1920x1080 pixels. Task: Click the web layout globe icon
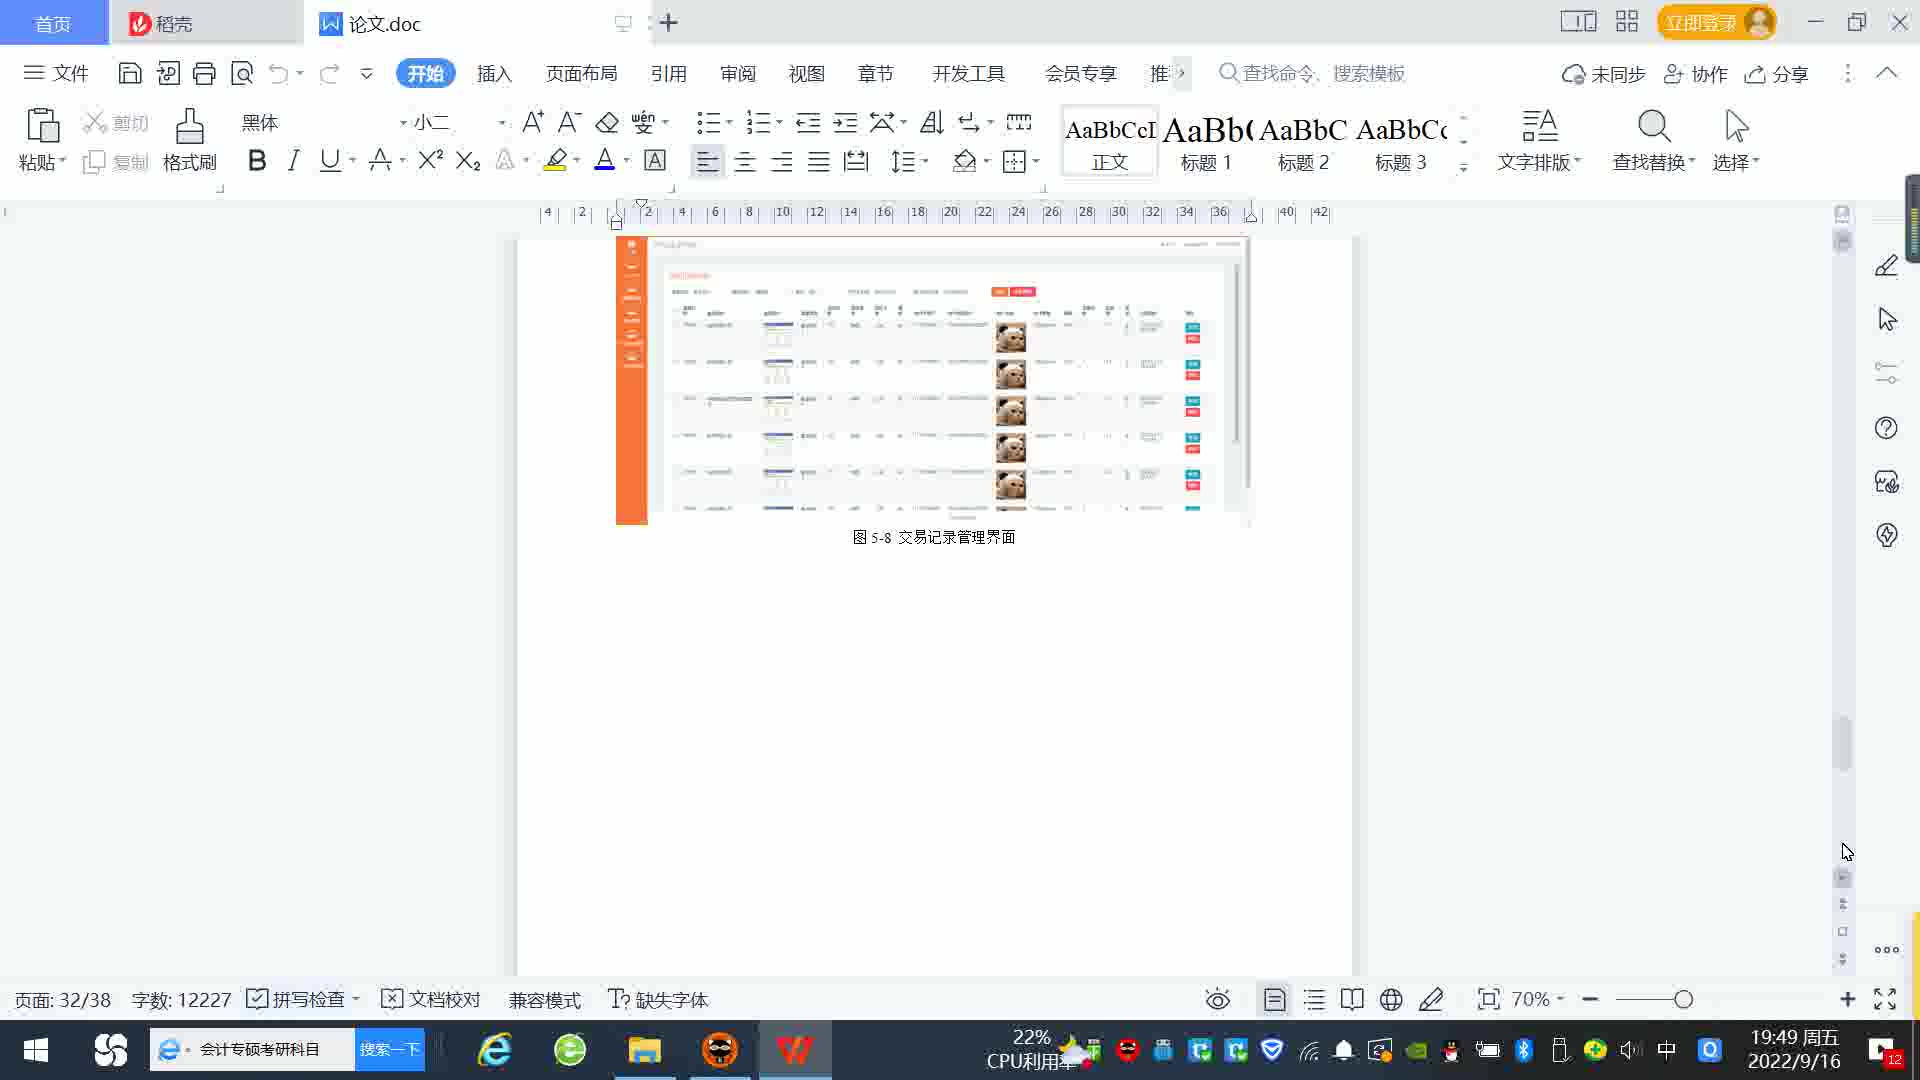[1391, 999]
